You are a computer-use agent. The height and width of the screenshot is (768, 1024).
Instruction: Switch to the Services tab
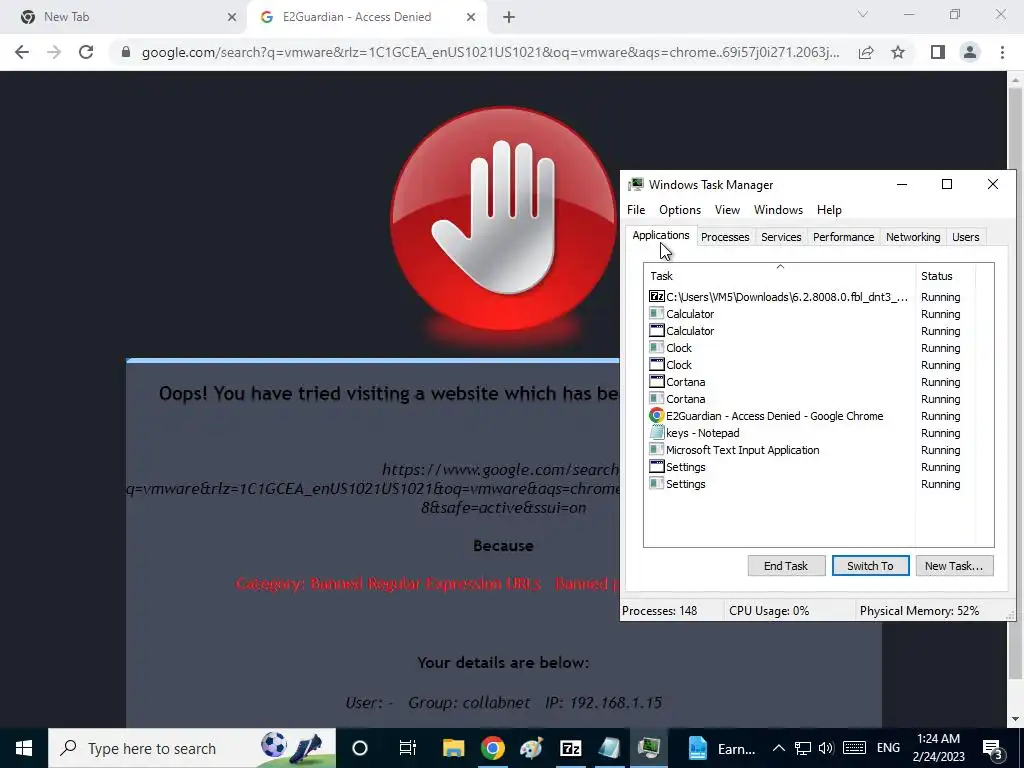(781, 237)
